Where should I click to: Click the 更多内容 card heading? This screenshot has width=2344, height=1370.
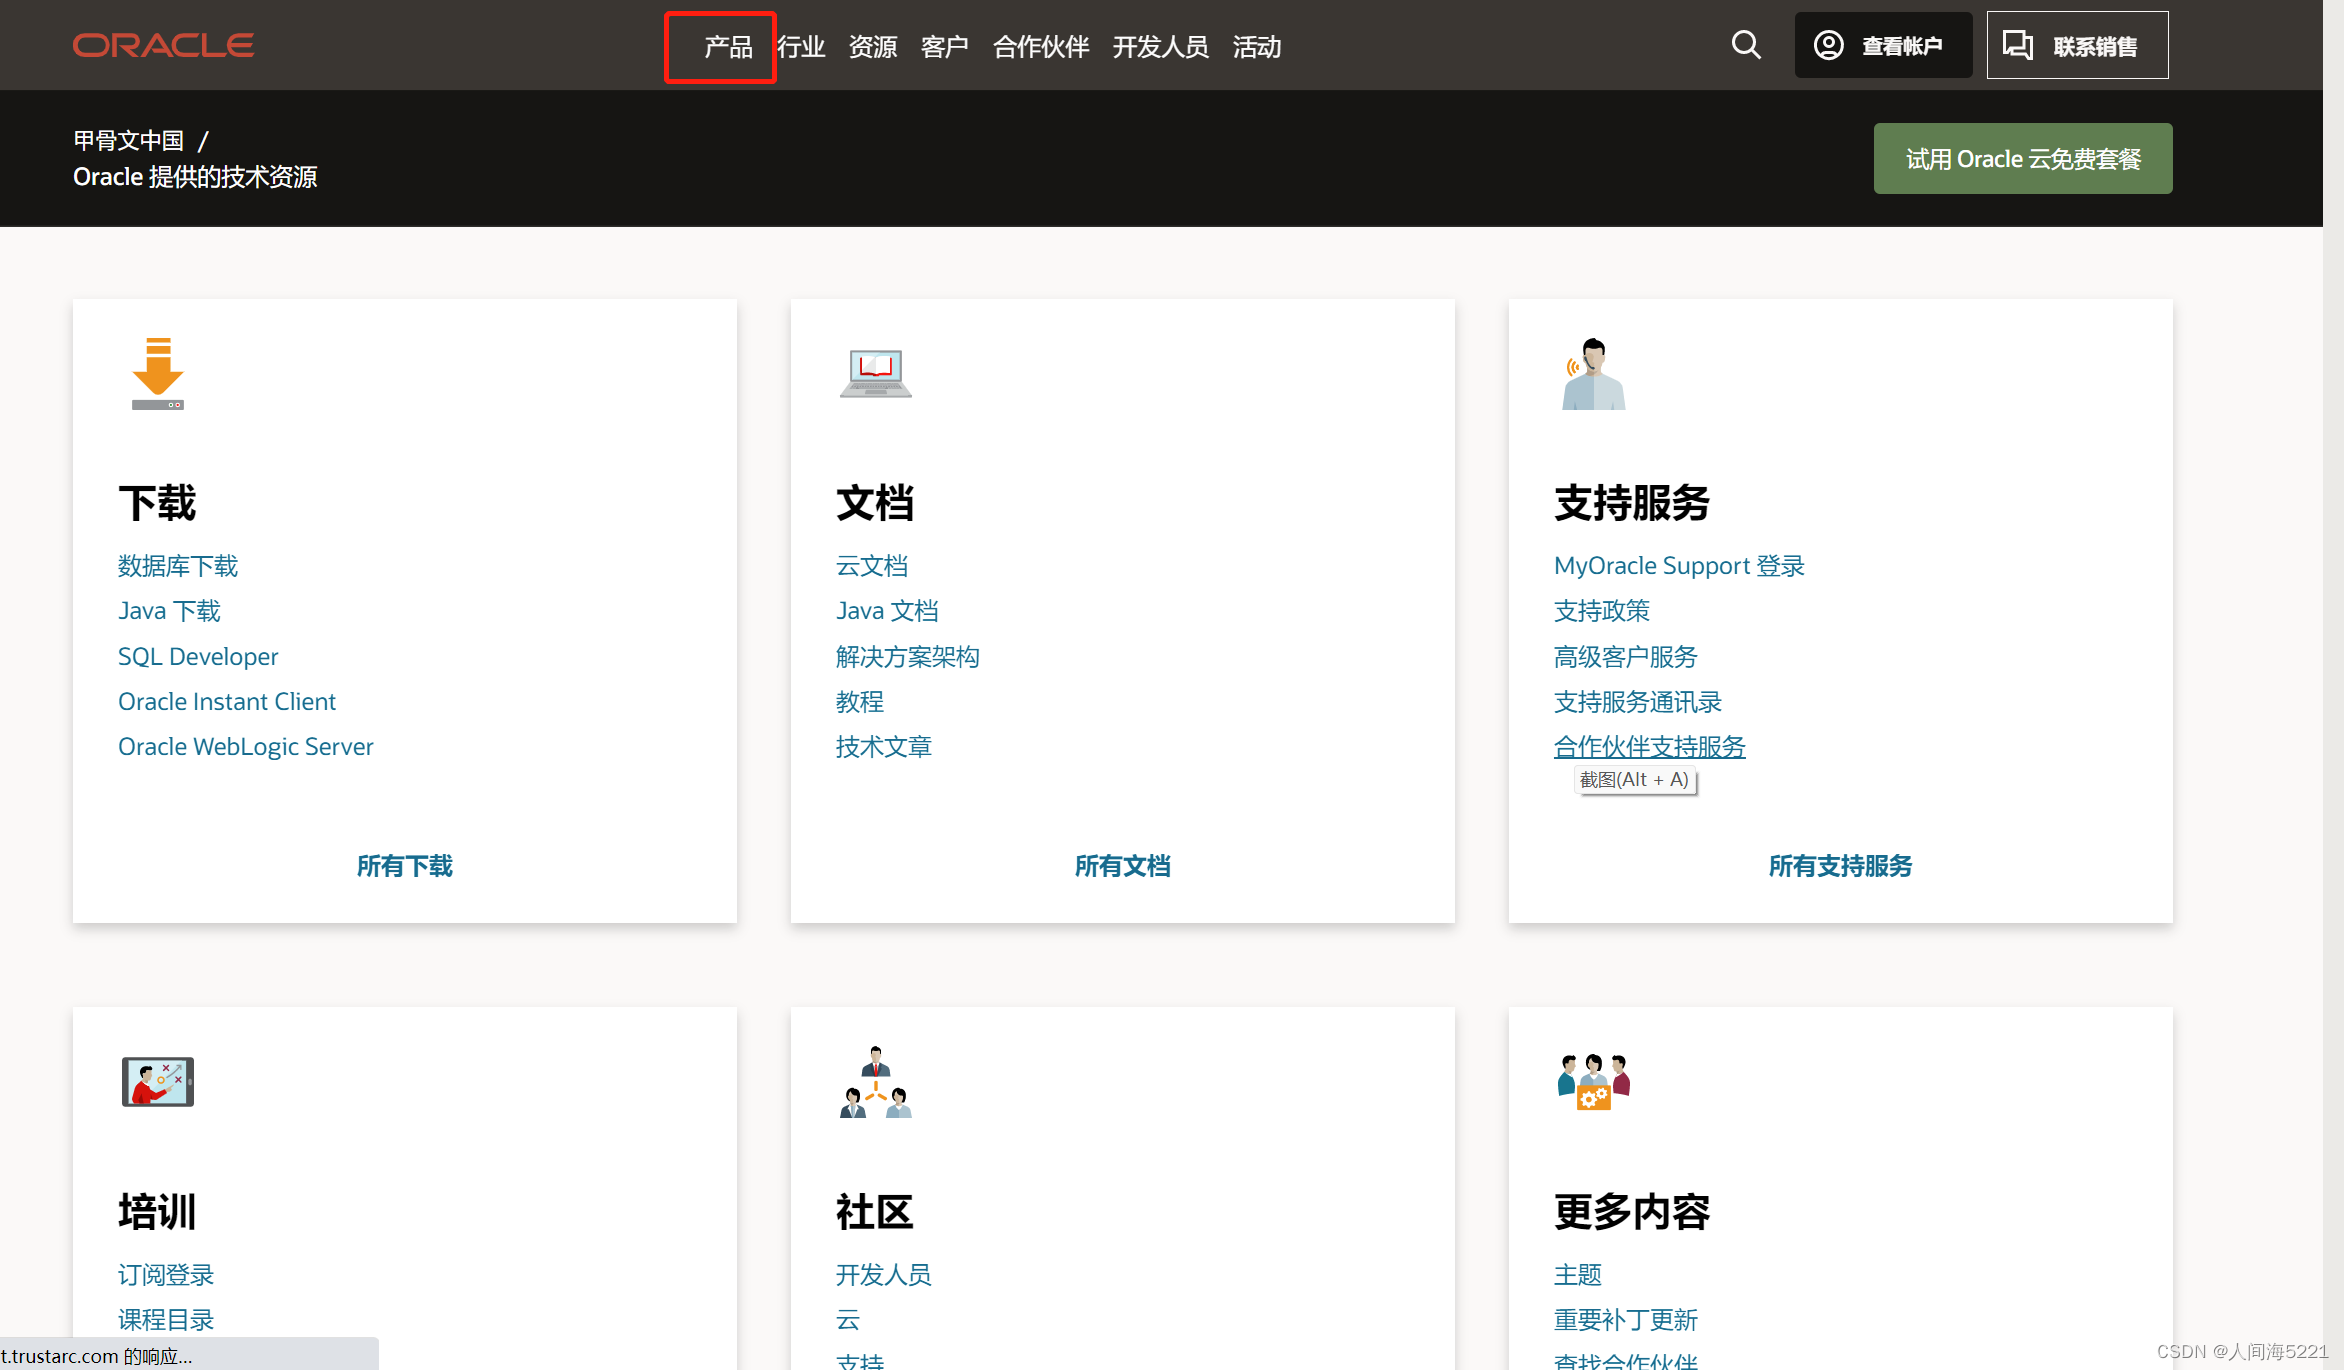pyautogui.click(x=1632, y=1212)
